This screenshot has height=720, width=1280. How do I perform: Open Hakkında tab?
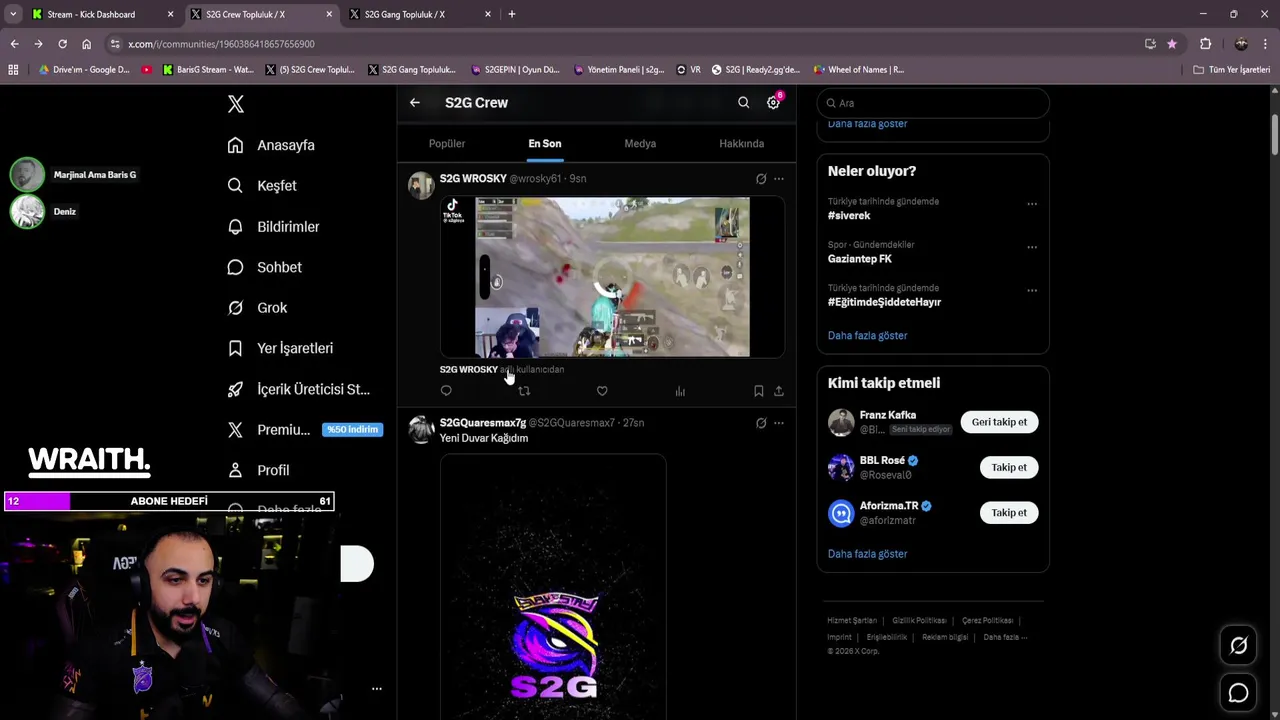[741, 143]
